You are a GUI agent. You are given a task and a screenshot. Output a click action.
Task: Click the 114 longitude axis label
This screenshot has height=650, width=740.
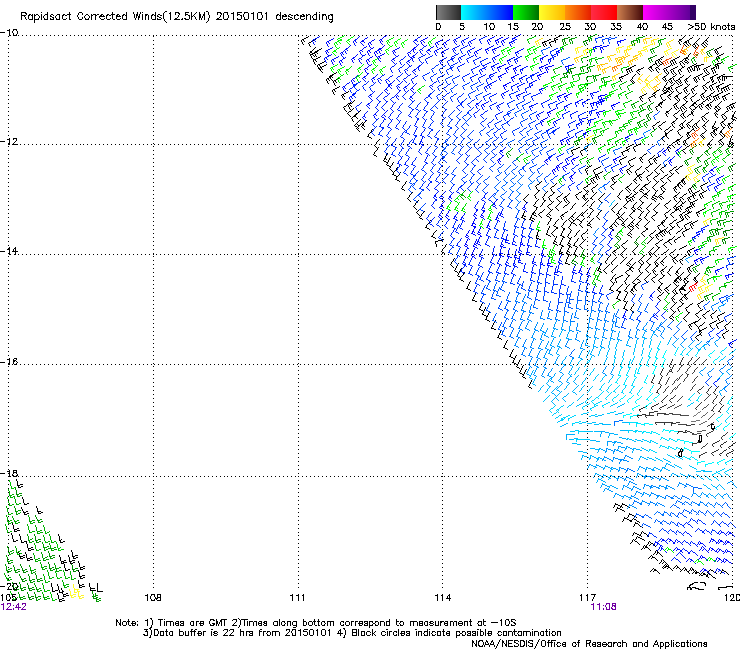click(x=443, y=598)
